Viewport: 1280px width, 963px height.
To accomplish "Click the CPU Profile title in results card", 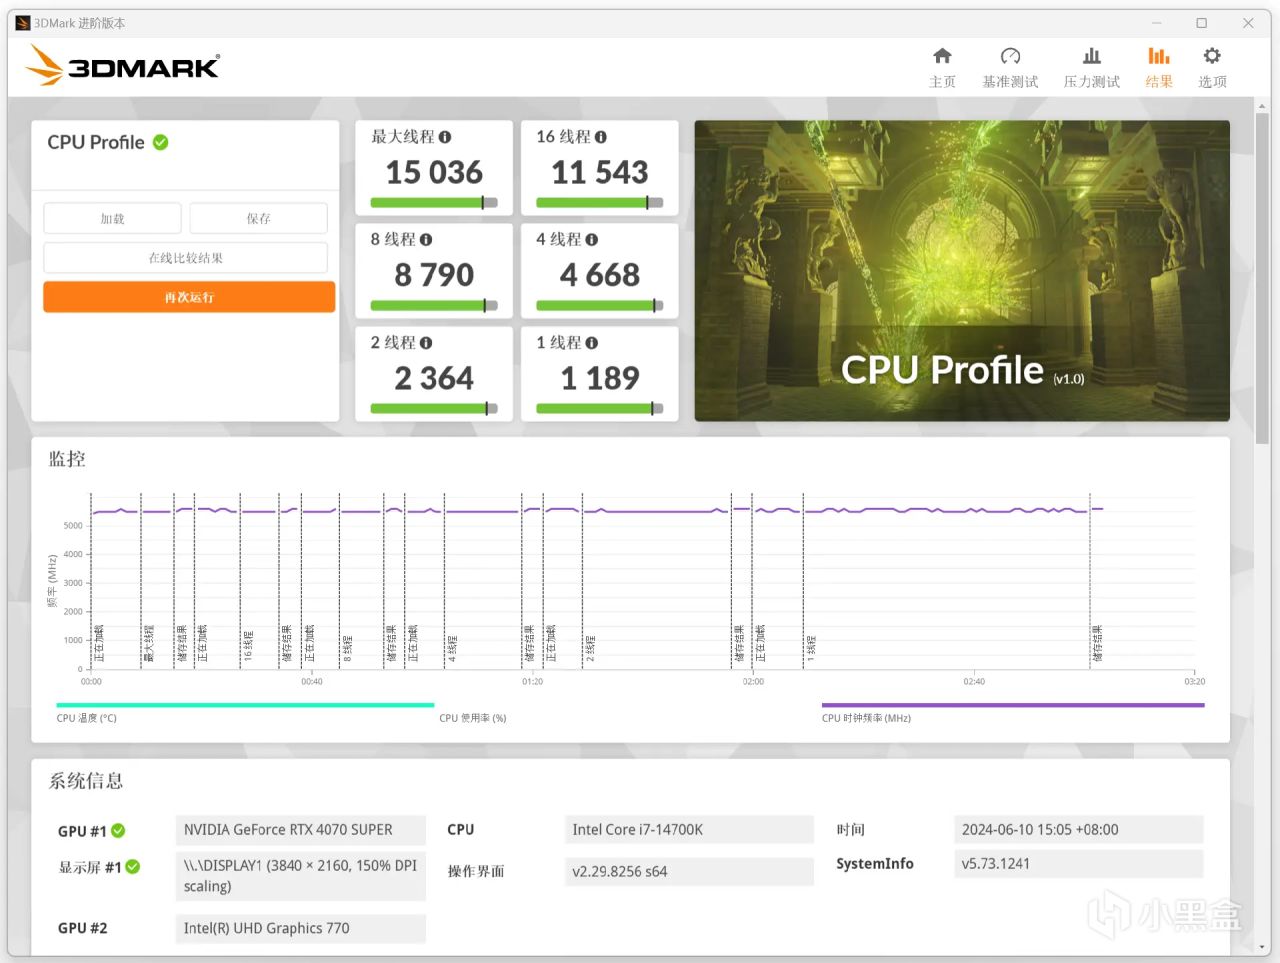I will click(x=96, y=142).
